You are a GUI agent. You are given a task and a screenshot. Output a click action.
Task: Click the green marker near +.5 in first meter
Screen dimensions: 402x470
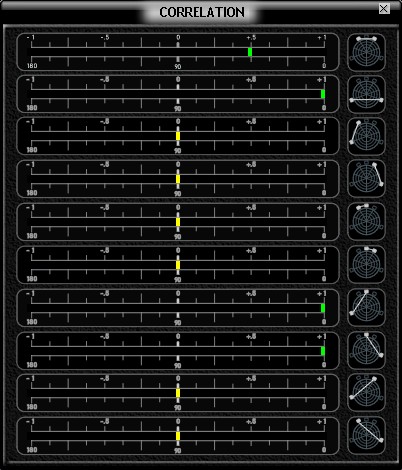250,52
